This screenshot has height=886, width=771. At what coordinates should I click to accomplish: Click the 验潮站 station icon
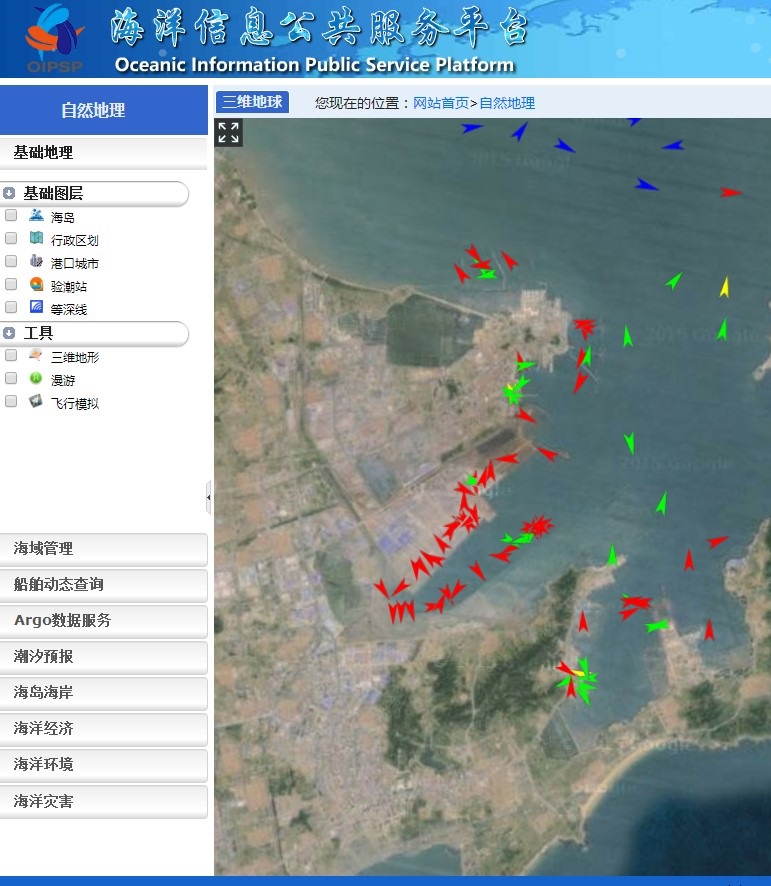pos(36,284)
